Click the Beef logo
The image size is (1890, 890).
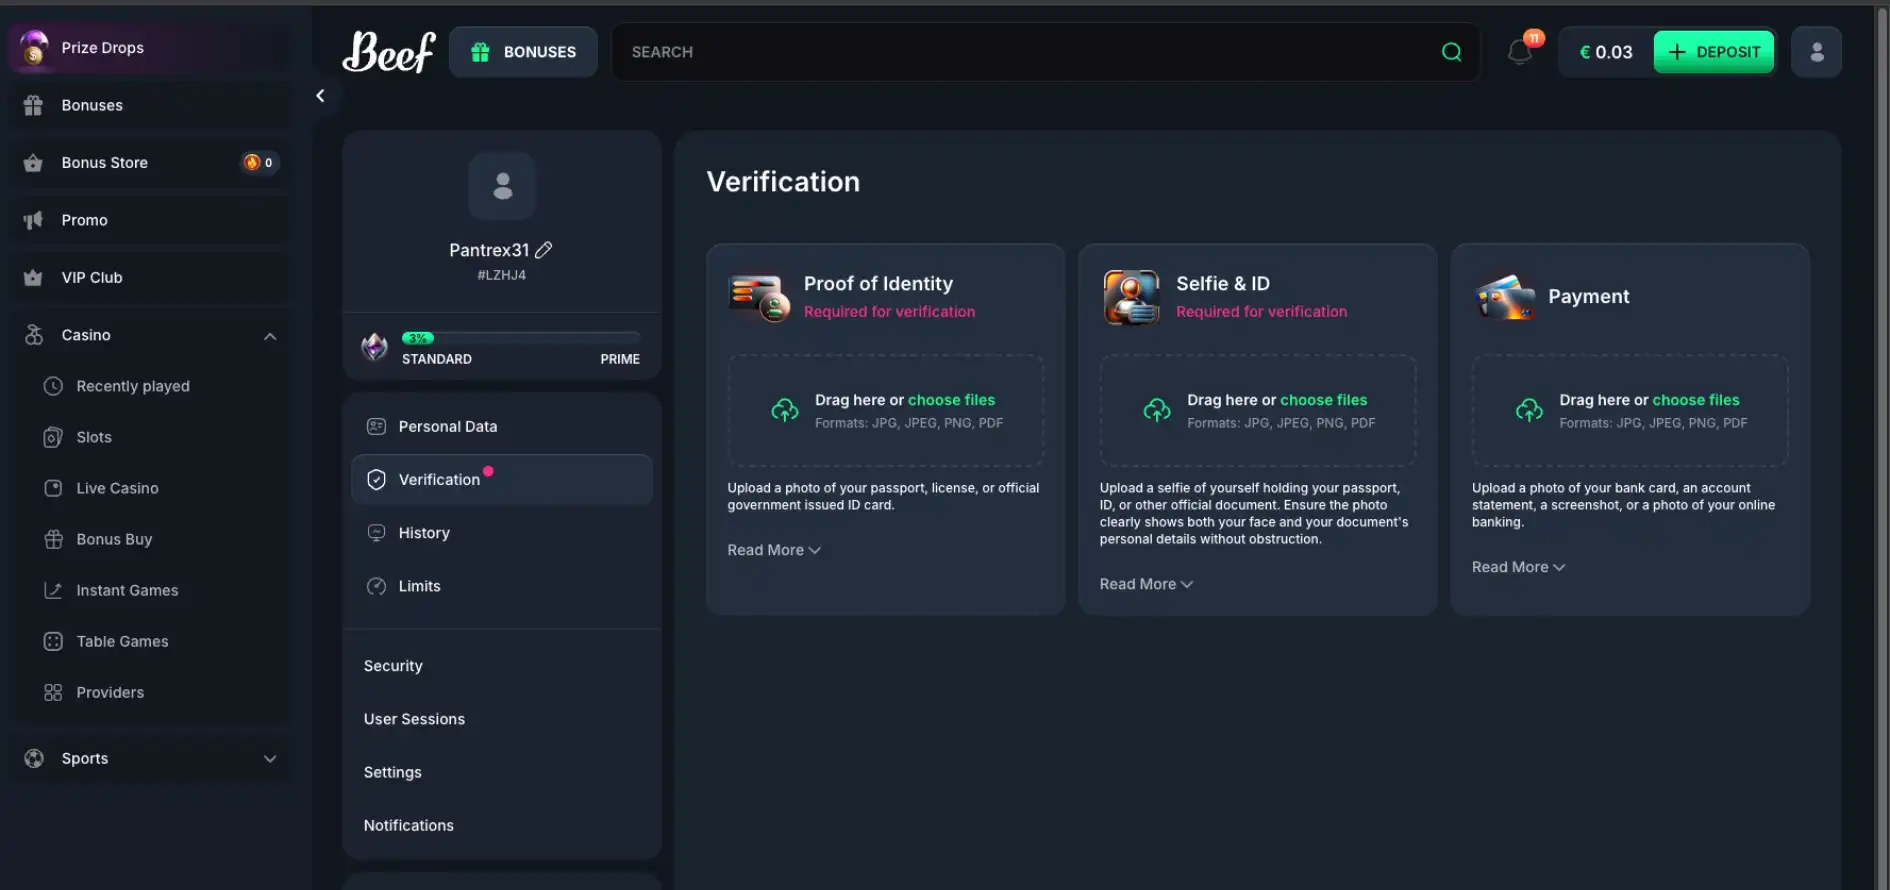[x=389, y=52]
